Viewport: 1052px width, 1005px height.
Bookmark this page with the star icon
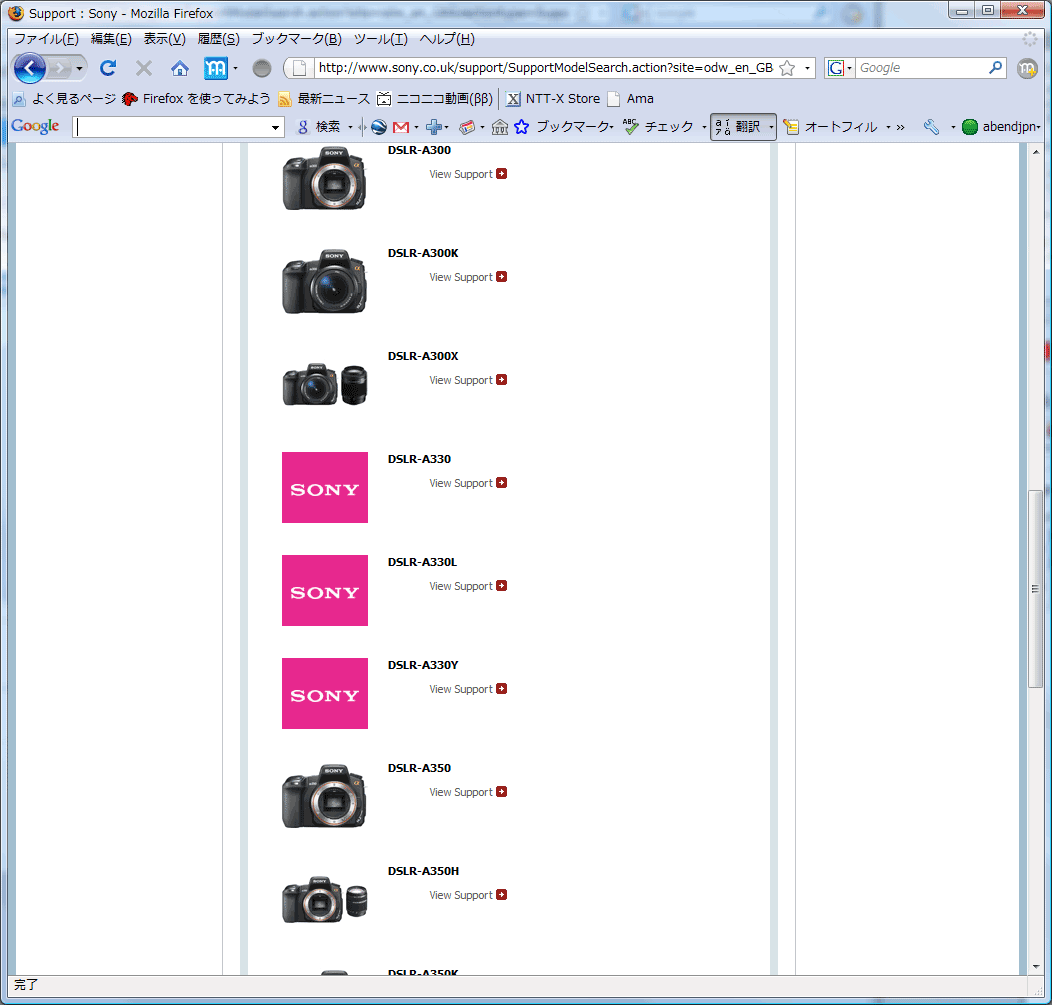click(788, 68)
